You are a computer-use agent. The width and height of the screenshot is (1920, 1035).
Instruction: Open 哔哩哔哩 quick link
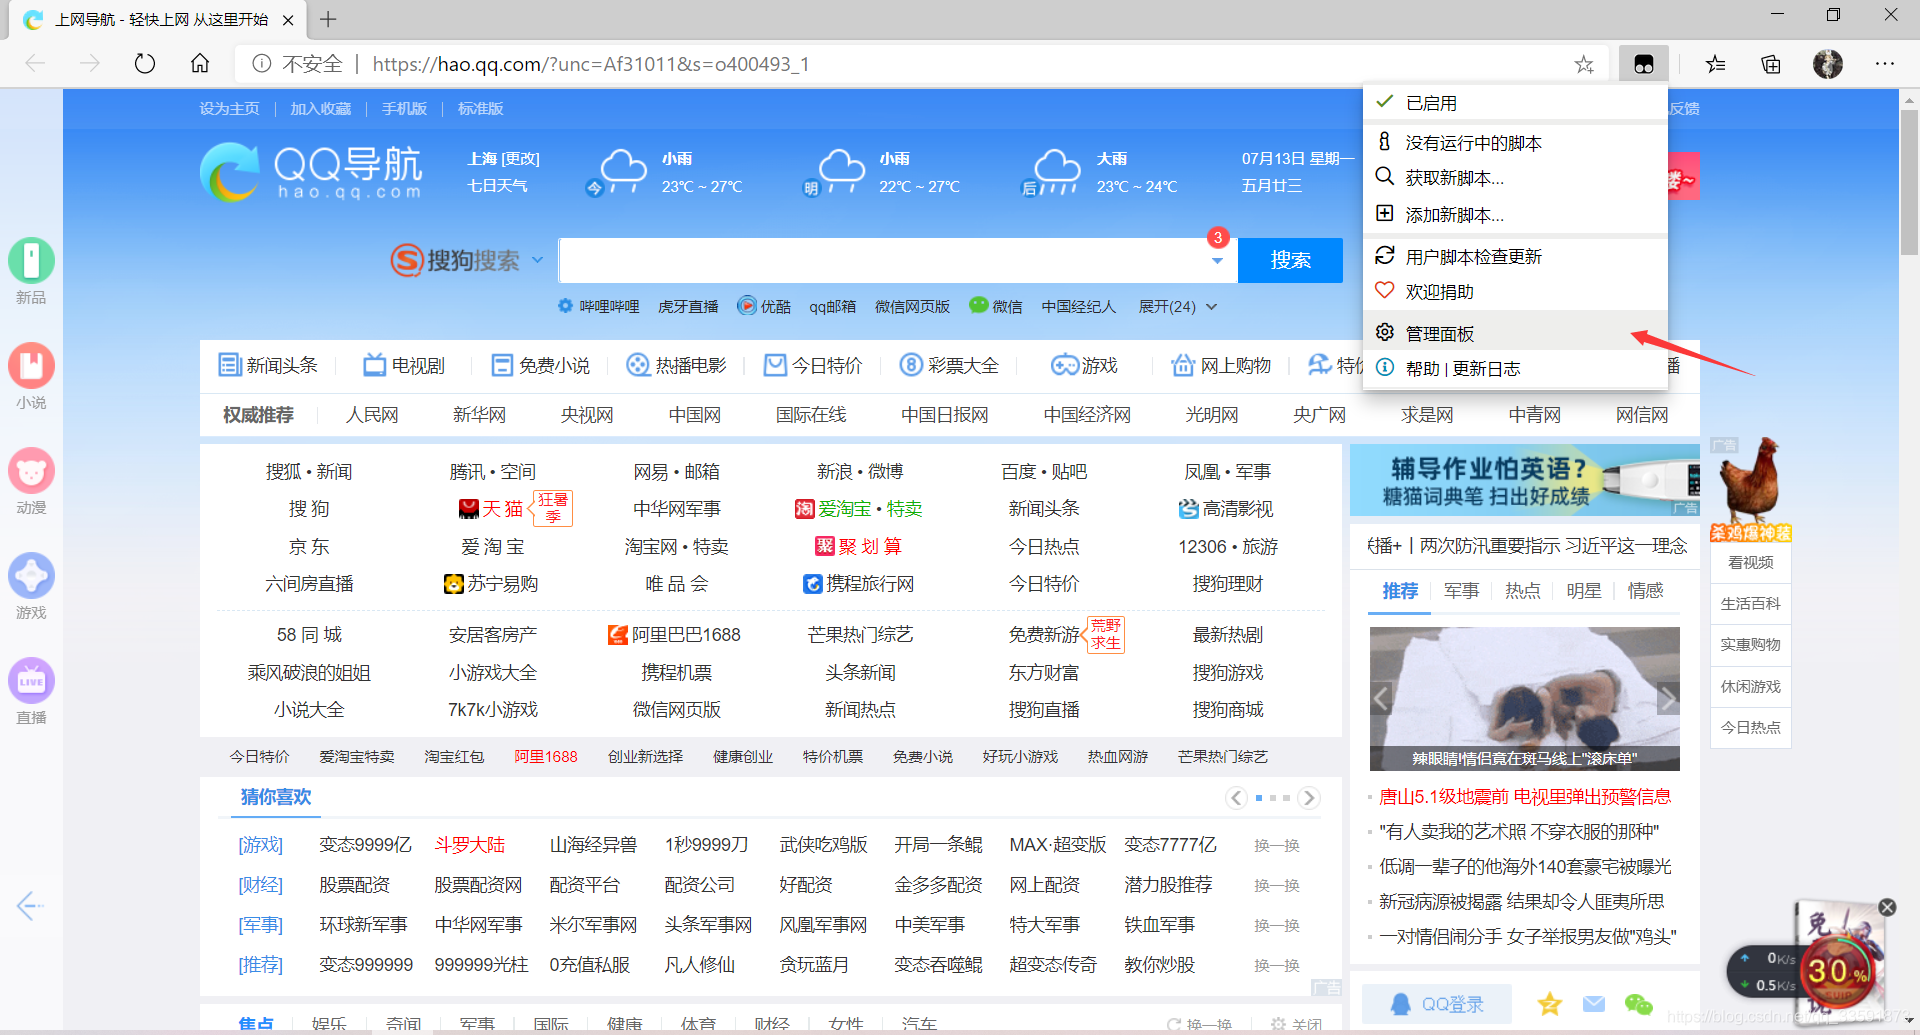pyautogui.click(x=599, y=307)
